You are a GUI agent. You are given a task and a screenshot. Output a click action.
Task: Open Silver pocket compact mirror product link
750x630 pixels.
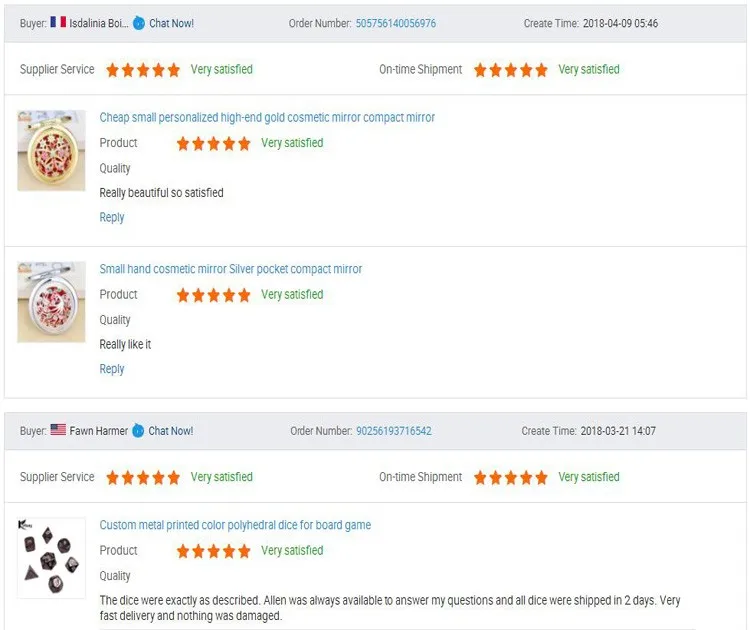(231, 269)
